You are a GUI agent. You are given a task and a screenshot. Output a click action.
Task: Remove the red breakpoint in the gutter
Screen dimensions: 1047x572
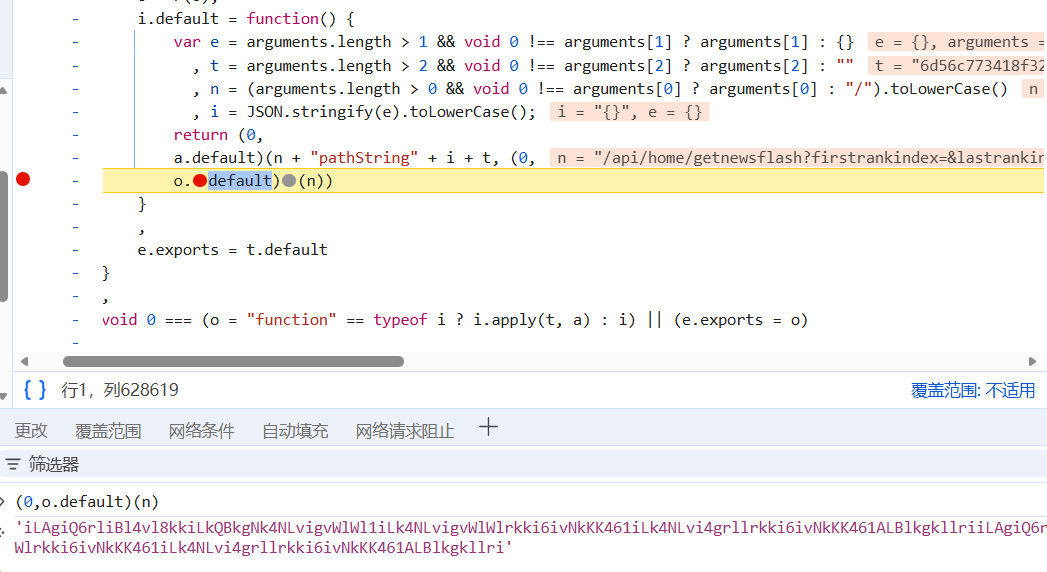23,180
